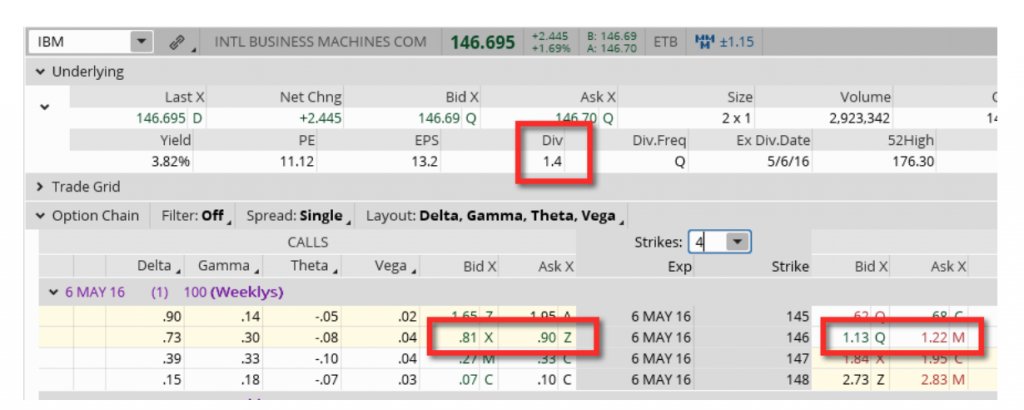Click the link chain icon beside symbol
The width and height of the screenshot is (1024, 410).
click(176, 42)
